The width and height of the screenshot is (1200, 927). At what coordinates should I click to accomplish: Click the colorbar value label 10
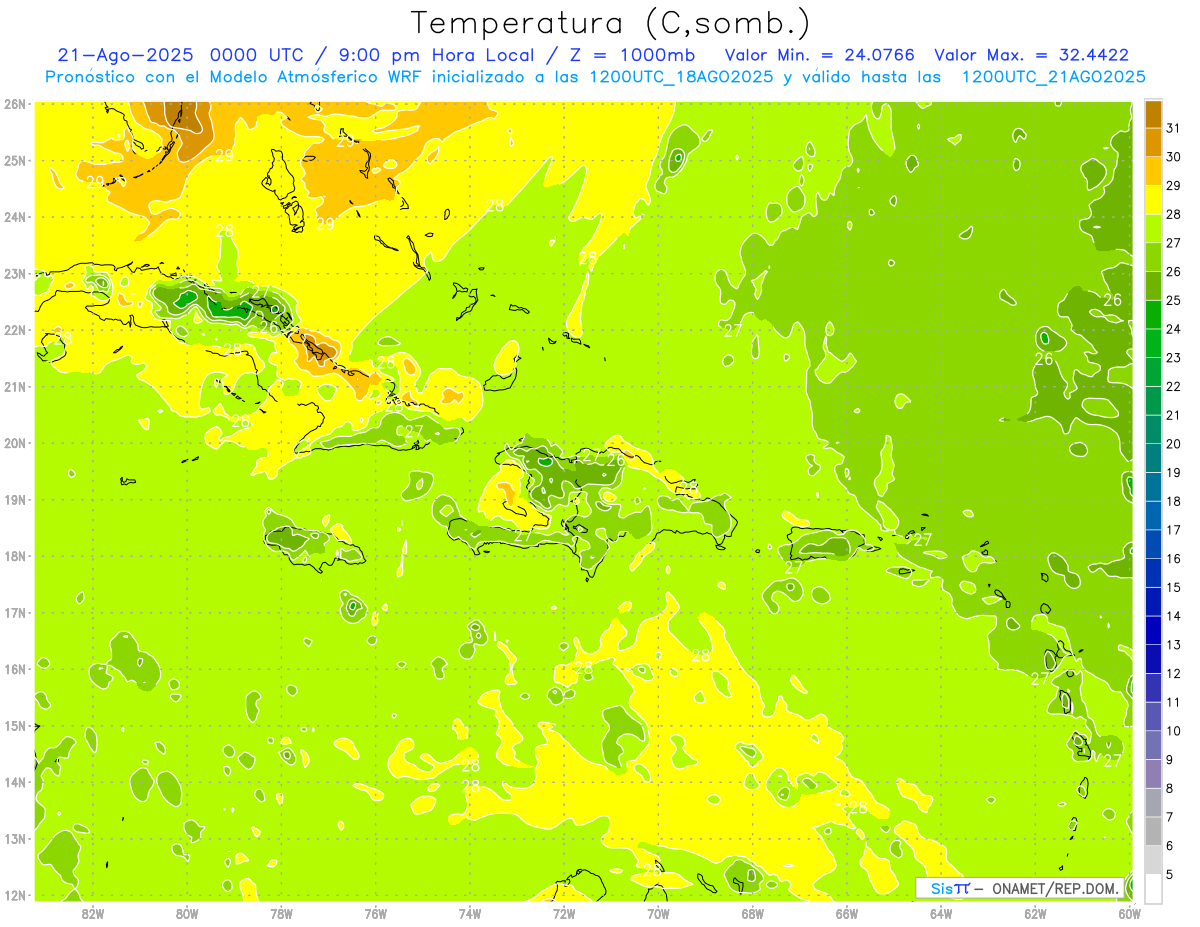click(1174, 731)
